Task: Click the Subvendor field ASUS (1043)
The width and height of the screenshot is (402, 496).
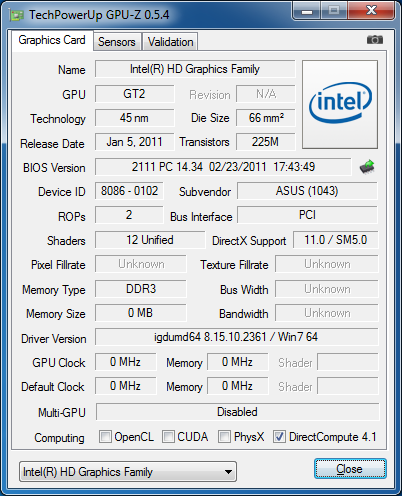Action: coord(307,191)
